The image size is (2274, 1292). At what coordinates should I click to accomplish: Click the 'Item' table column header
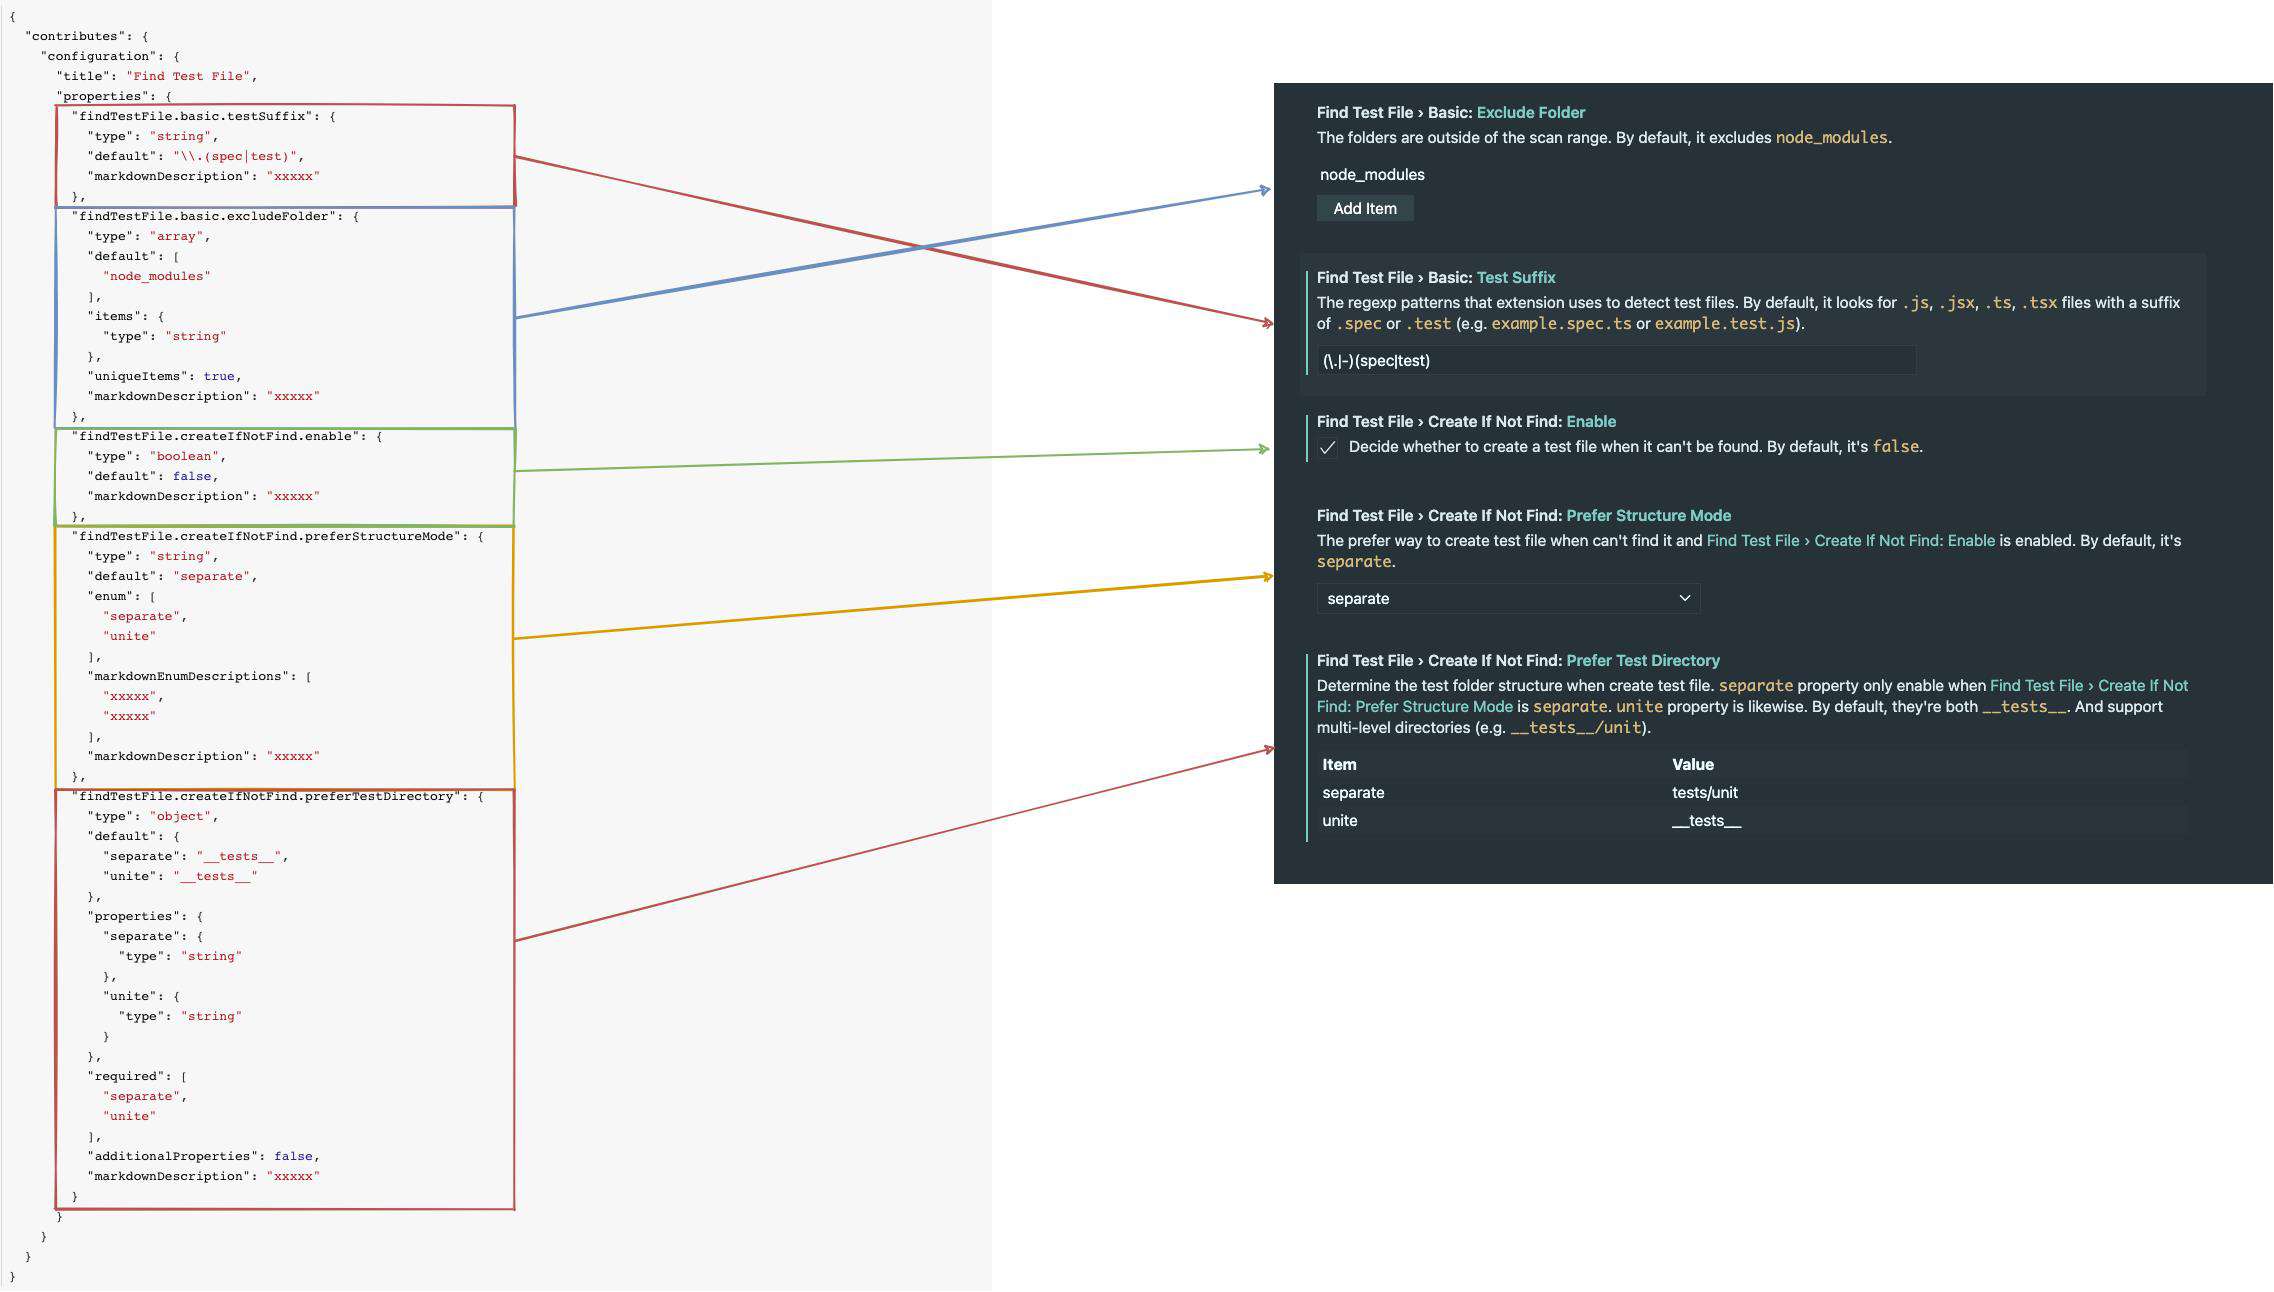[x=1339, y=764]
